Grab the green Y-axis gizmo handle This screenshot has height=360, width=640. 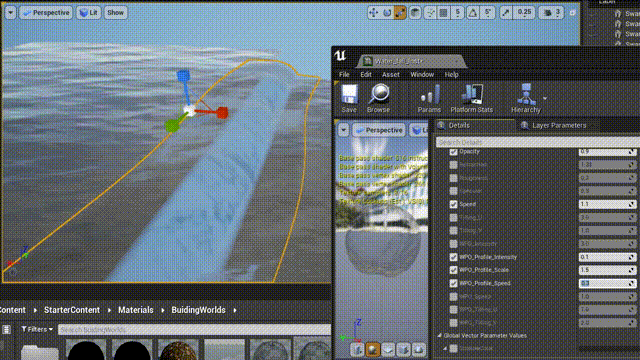click(x=172, y=126)
